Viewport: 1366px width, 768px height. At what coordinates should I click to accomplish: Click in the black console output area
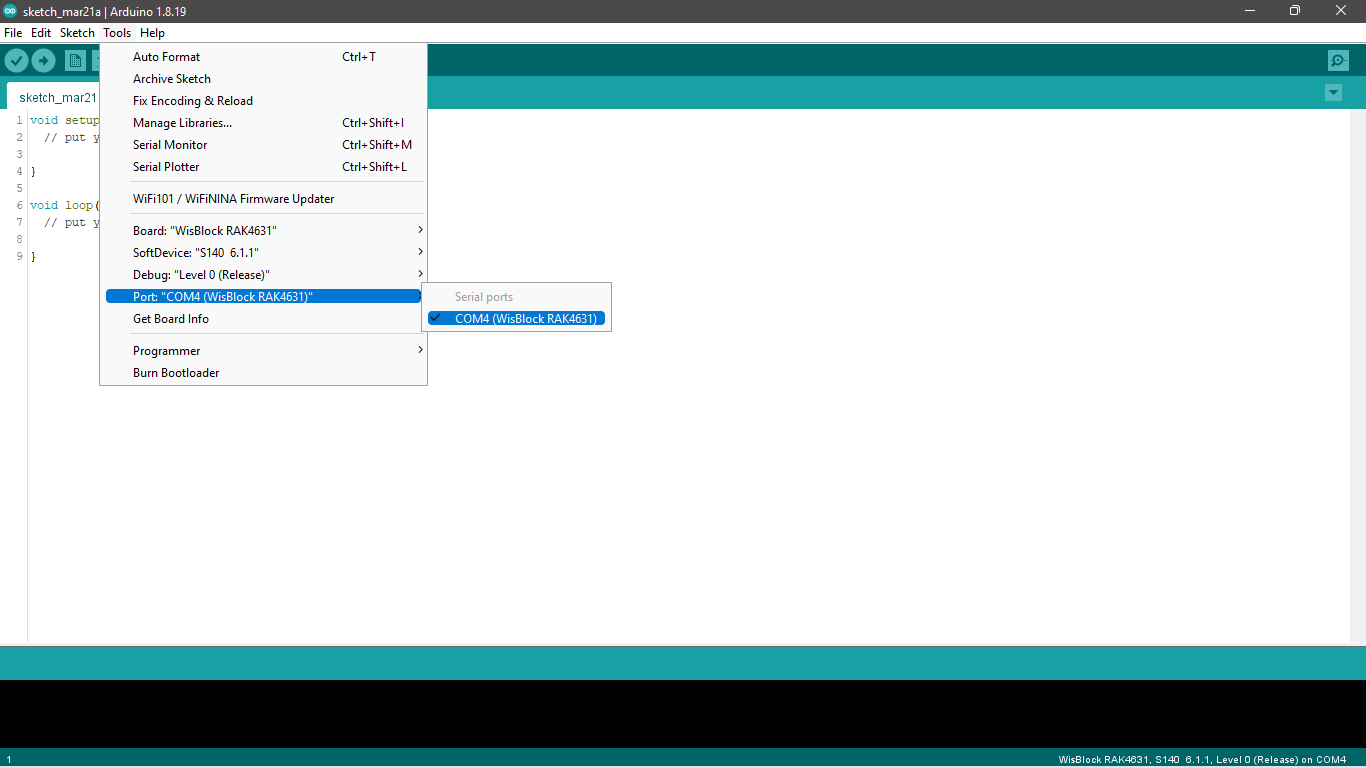(683, 713)
